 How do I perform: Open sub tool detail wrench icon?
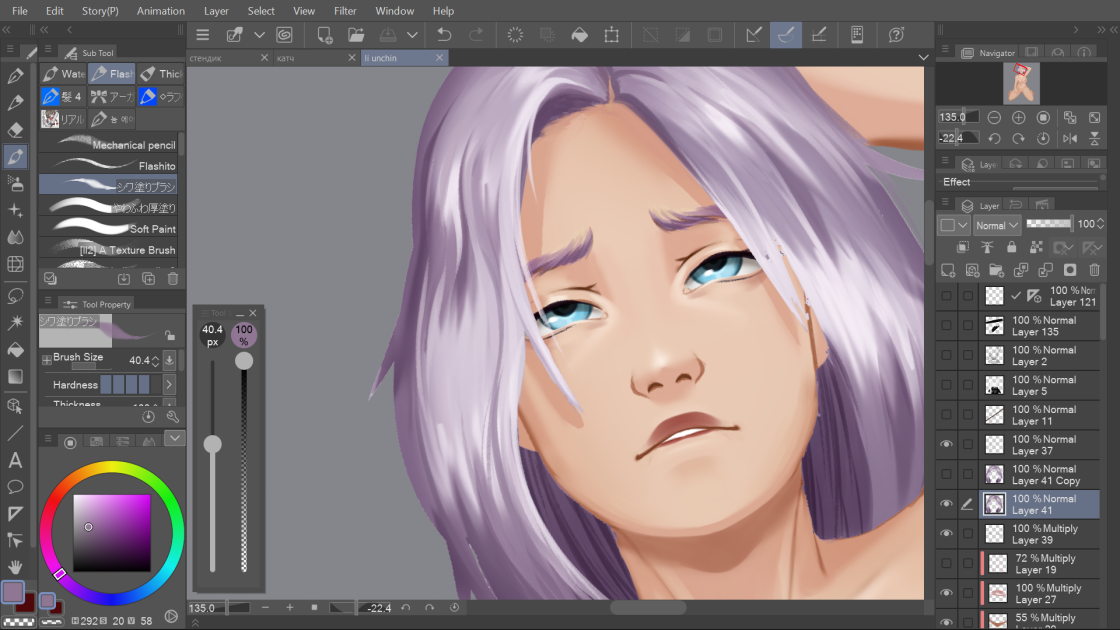pos(172,416)
